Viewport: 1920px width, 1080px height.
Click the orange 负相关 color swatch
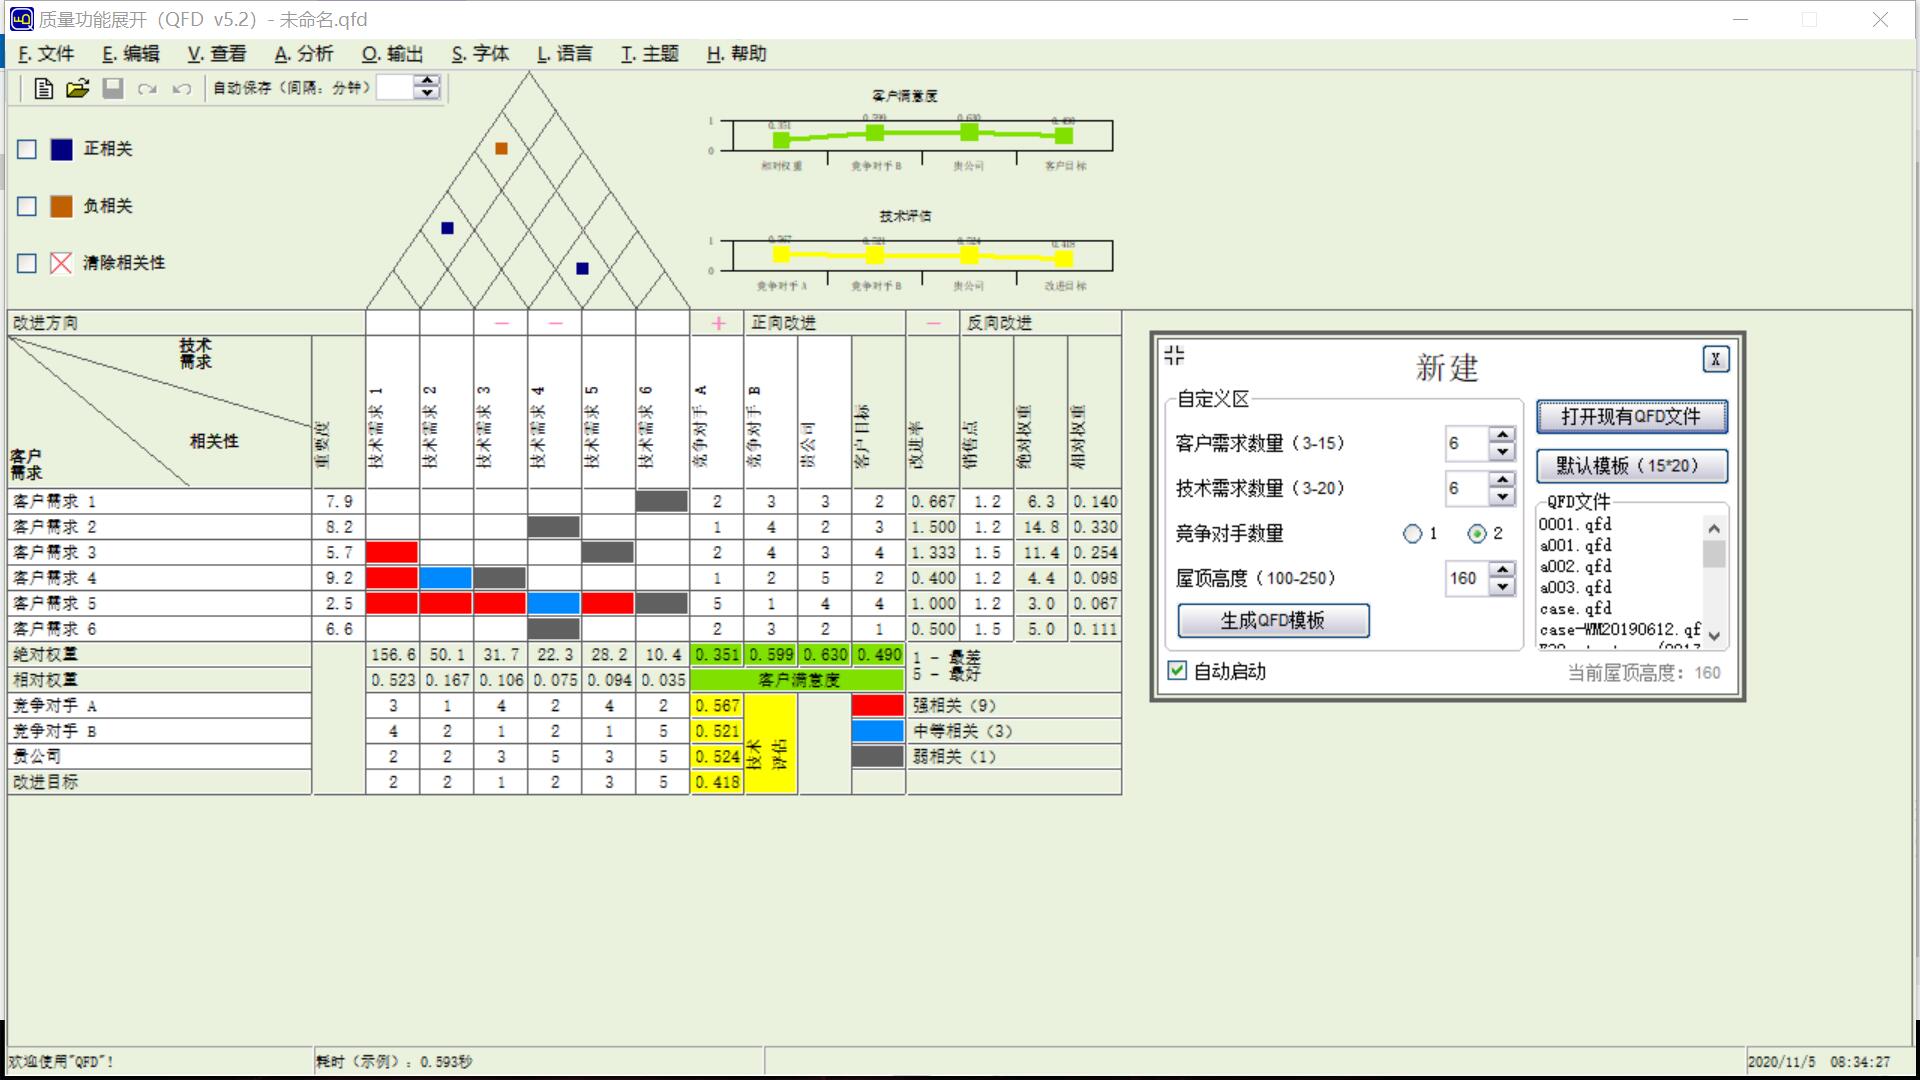click(61, 206)
